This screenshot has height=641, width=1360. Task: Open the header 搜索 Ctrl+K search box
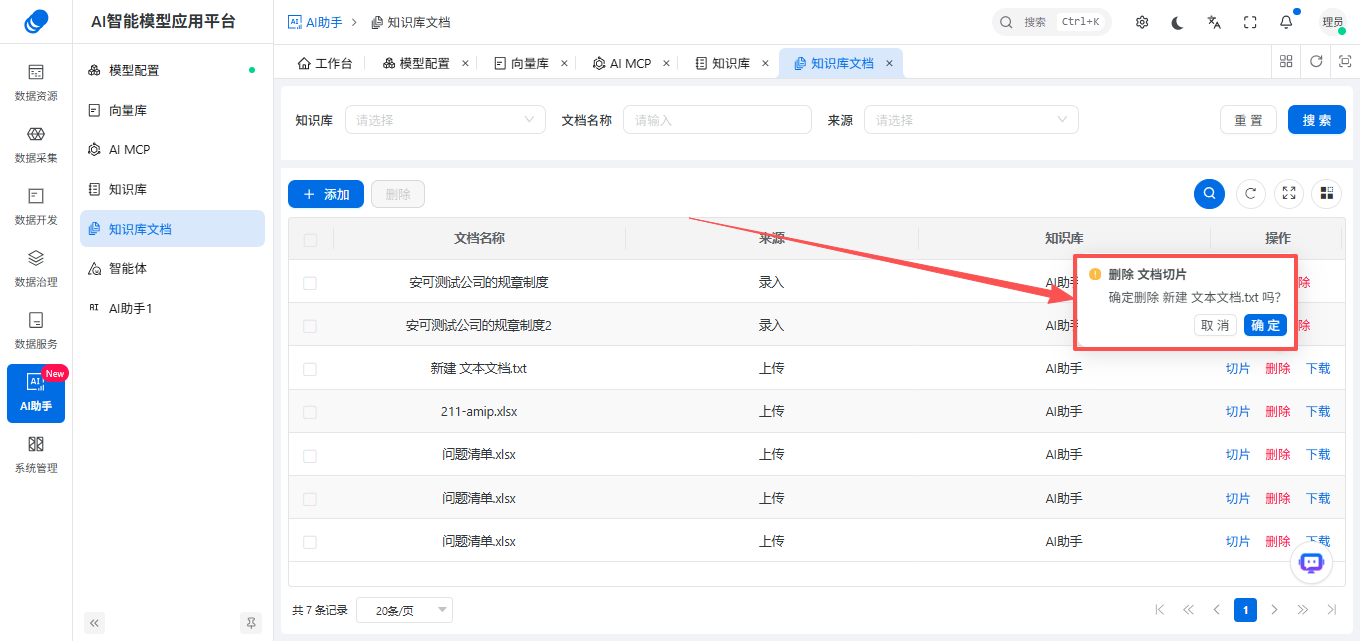pos(1052,22)
